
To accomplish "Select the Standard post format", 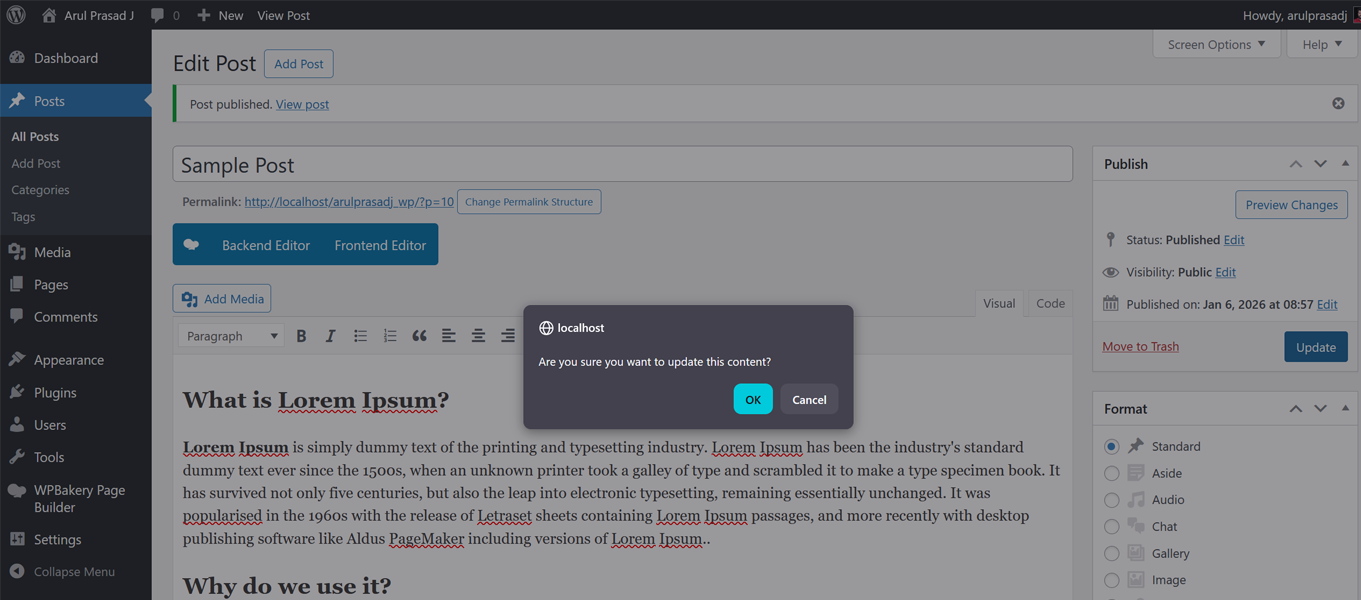I will 1111,446.
